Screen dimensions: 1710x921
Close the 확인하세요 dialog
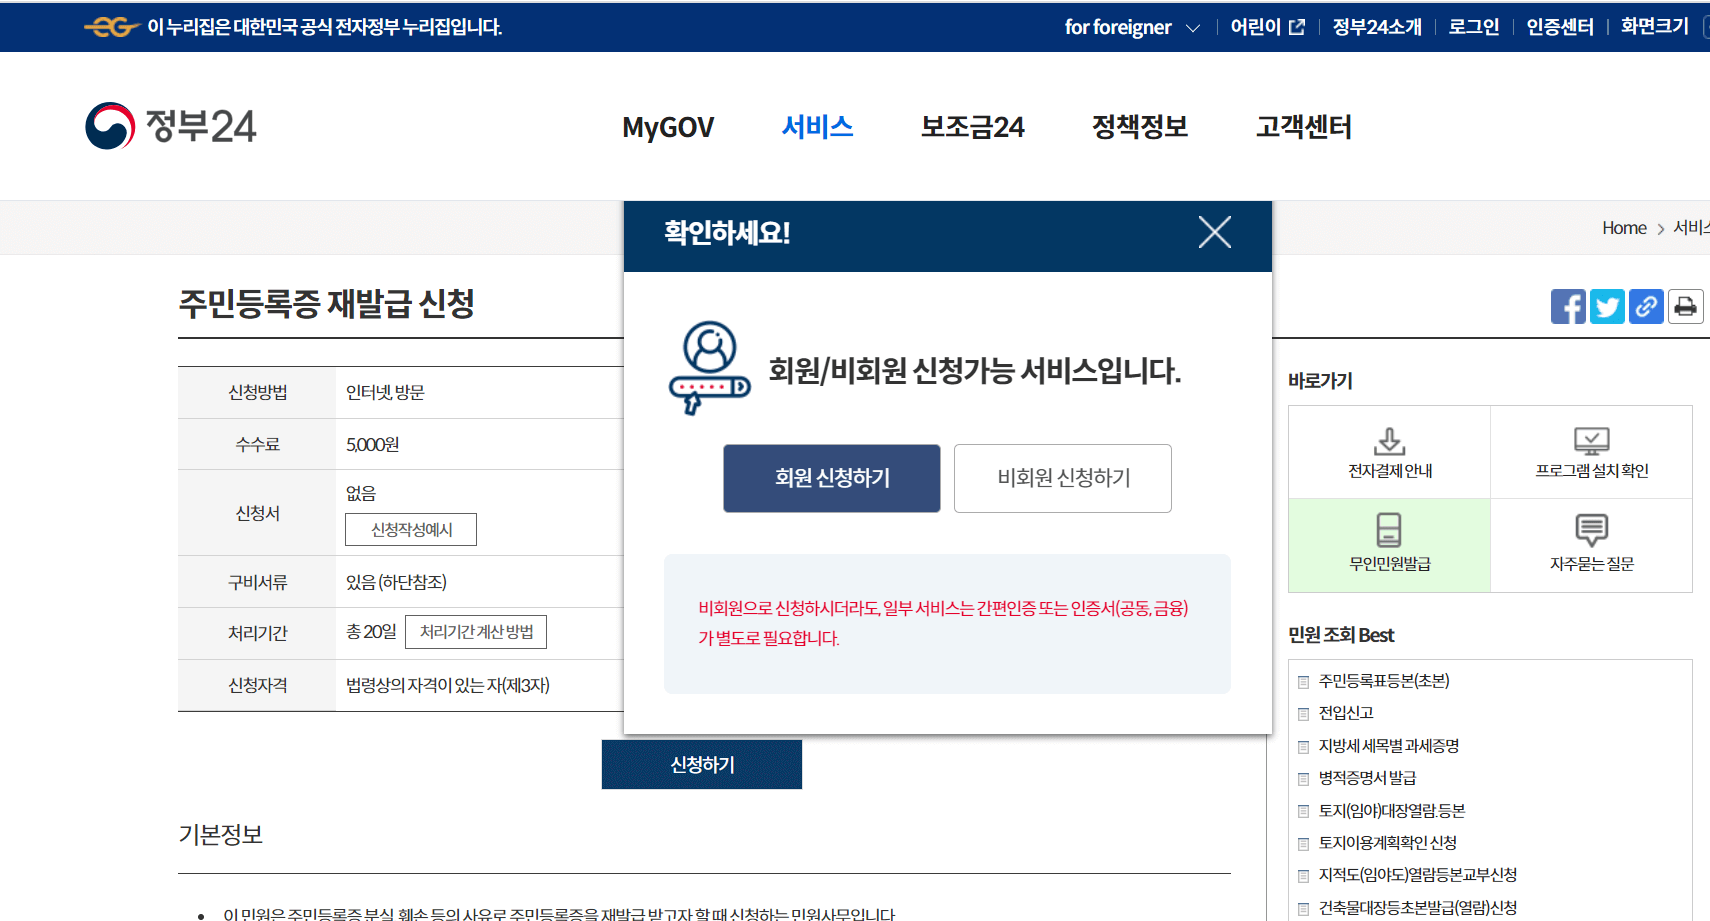pyautogui.click(x=1214, y=232)
